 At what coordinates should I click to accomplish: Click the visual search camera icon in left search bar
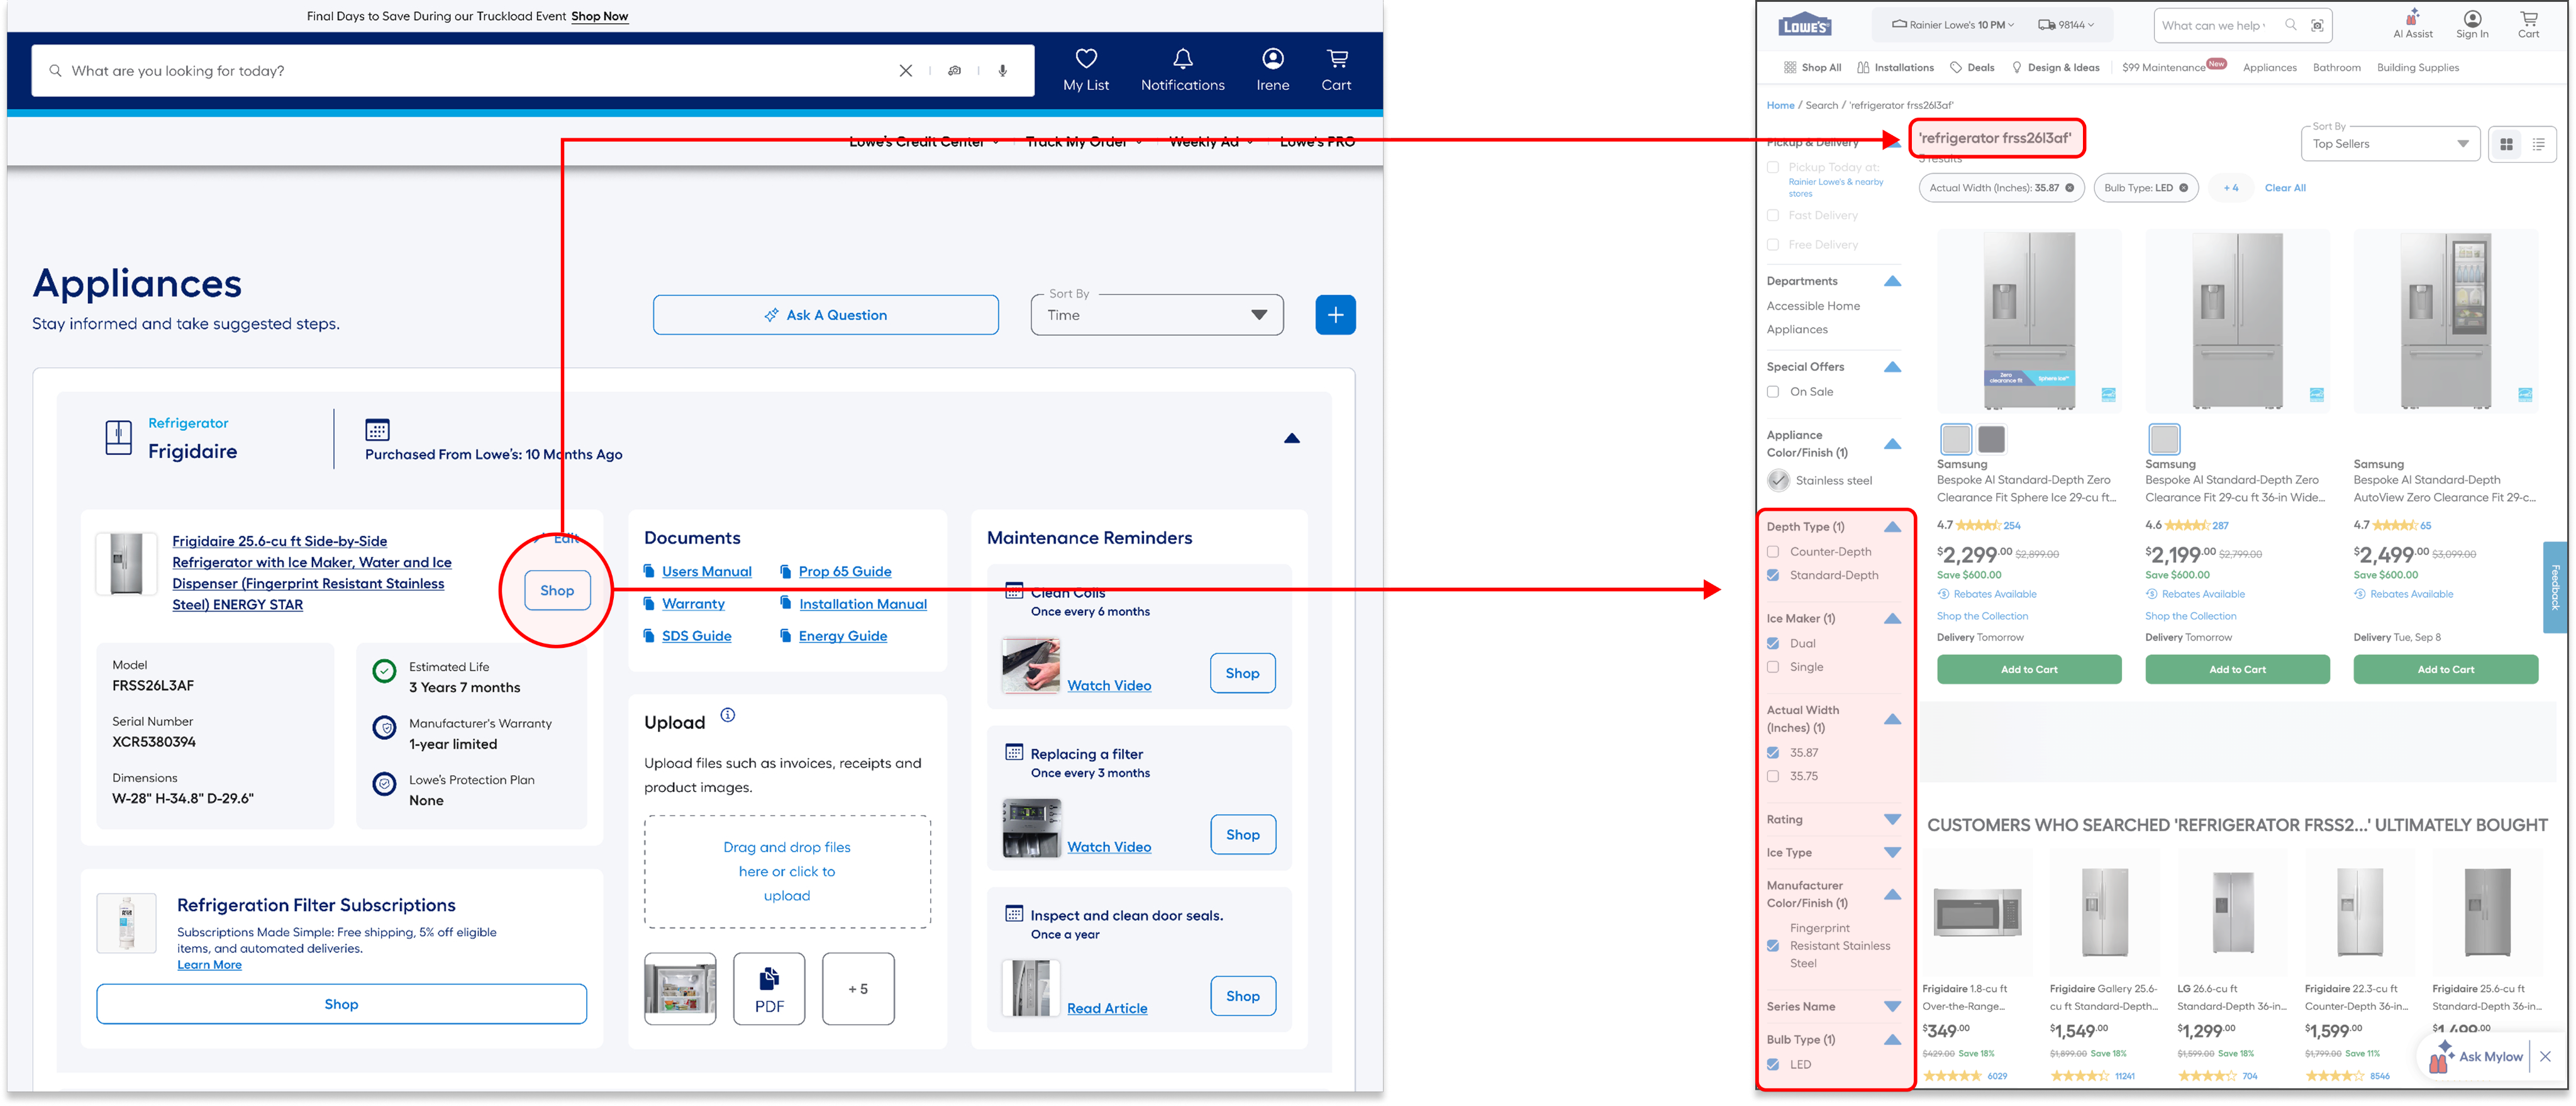[x=955, y=71]
